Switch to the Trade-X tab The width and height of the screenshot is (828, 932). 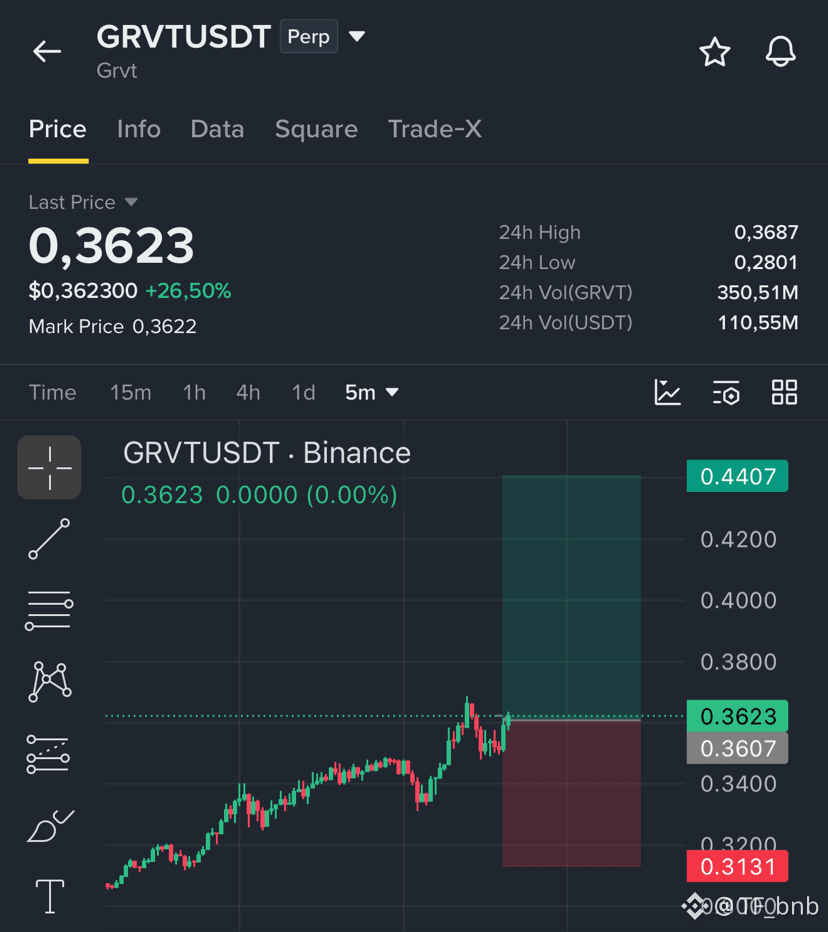point(435,130)
